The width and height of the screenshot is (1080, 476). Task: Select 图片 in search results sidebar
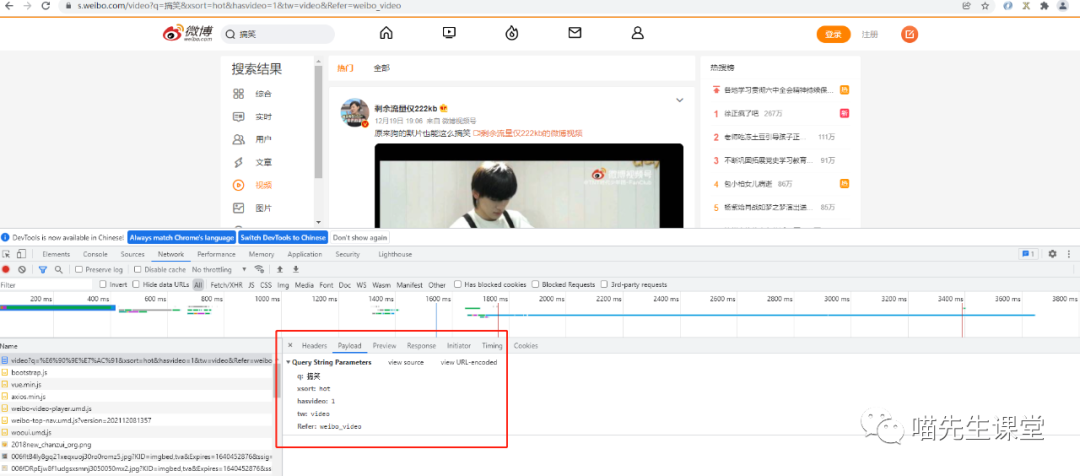click(x=263, y=208)
